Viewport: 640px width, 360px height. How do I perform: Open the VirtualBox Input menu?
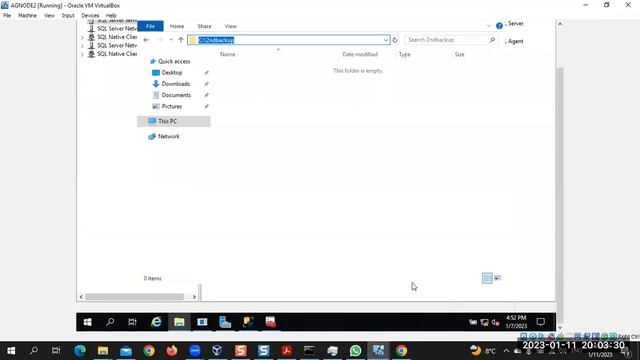coord(68,16)
